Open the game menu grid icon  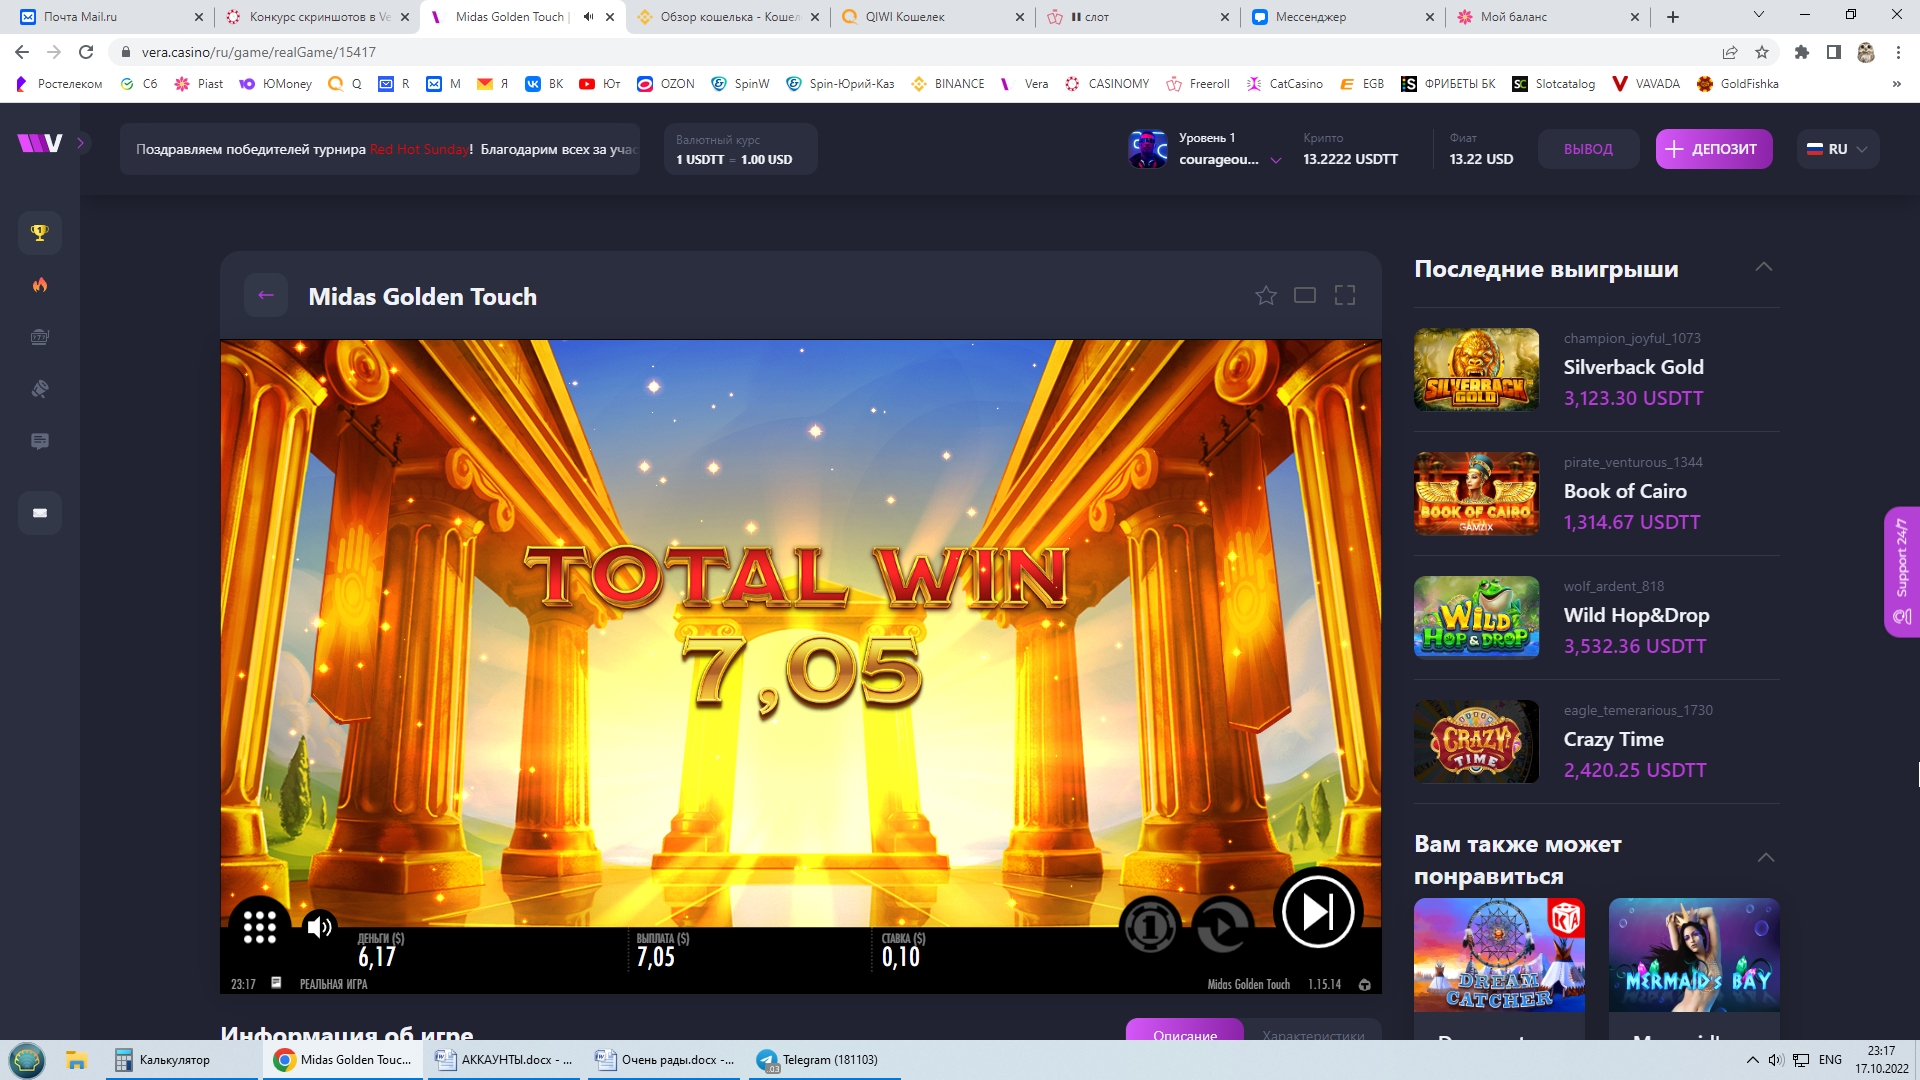coord(260,927)
